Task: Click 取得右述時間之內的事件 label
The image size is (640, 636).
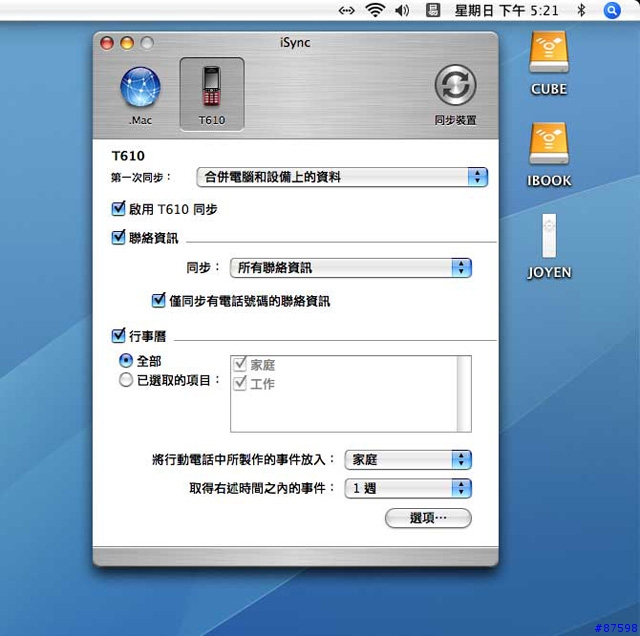Action: tap(262, 488)
